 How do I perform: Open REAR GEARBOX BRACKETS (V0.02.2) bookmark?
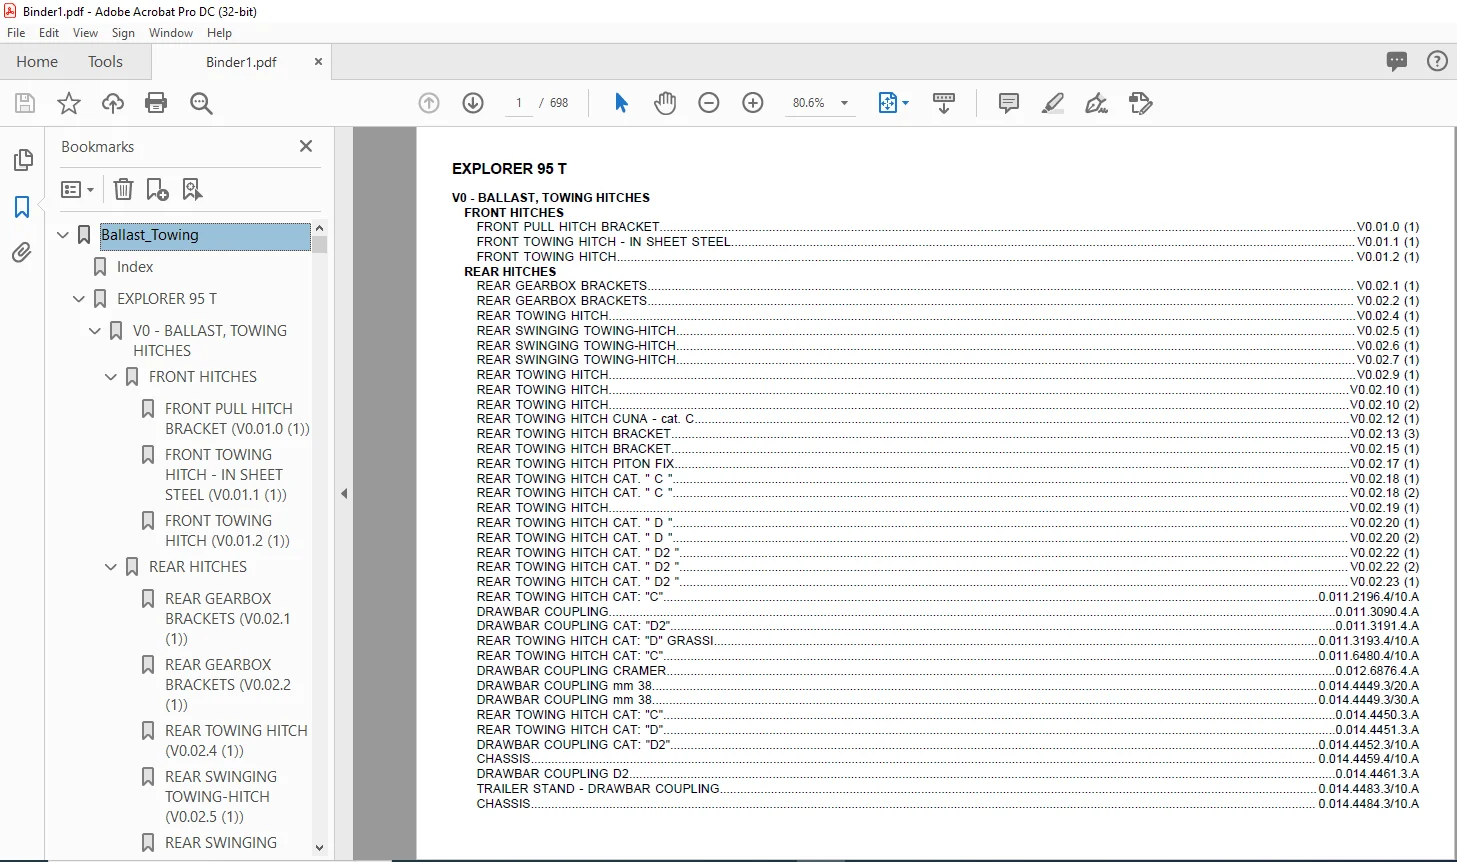click(228, 685)
